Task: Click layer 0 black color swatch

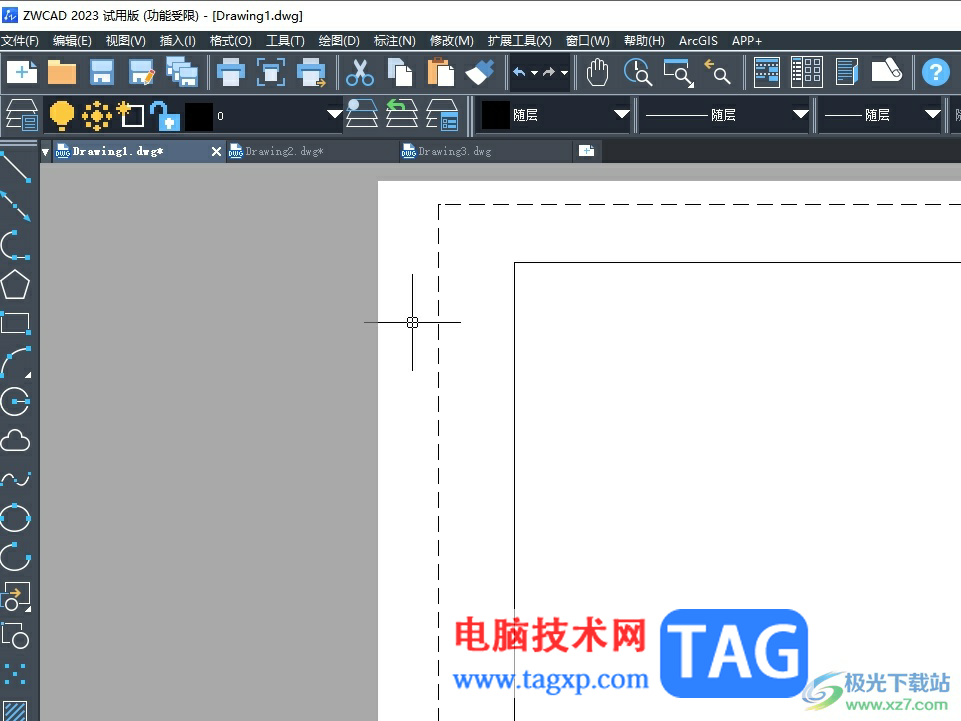Action: 199,116
